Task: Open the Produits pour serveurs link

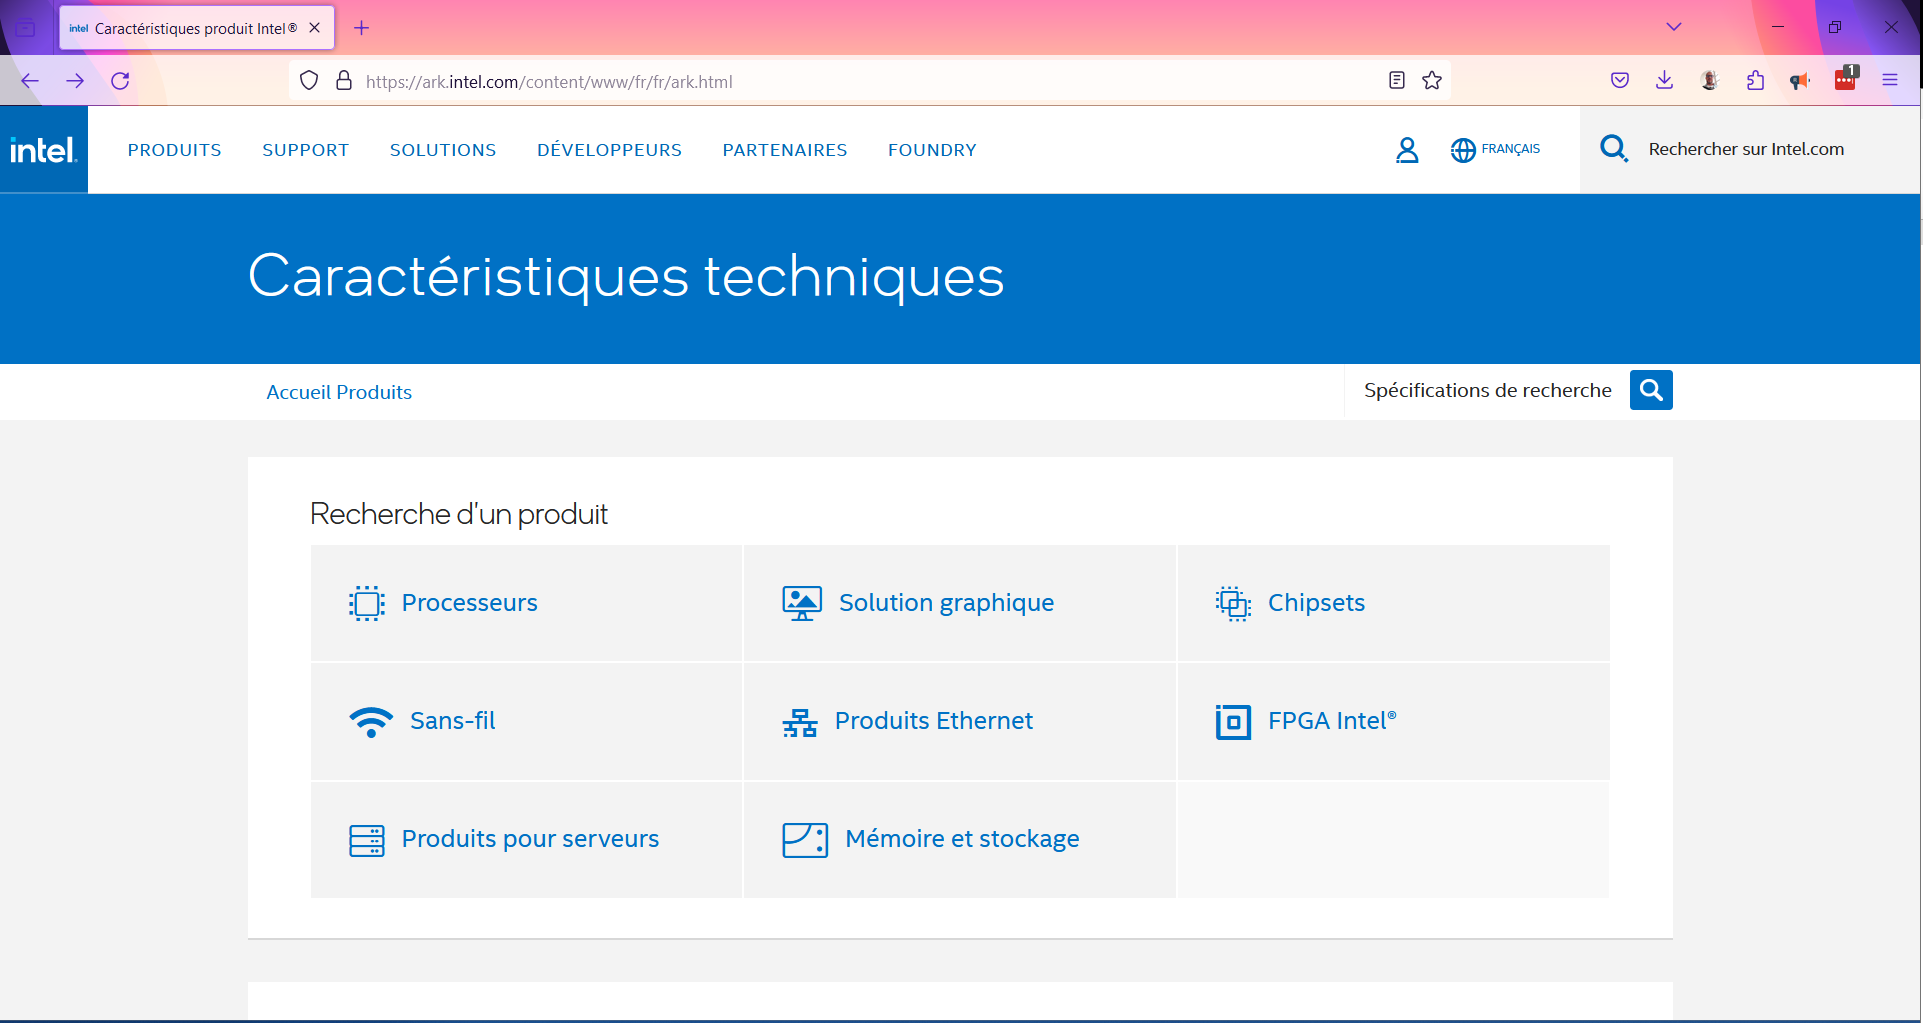Action: click(530, 839)
